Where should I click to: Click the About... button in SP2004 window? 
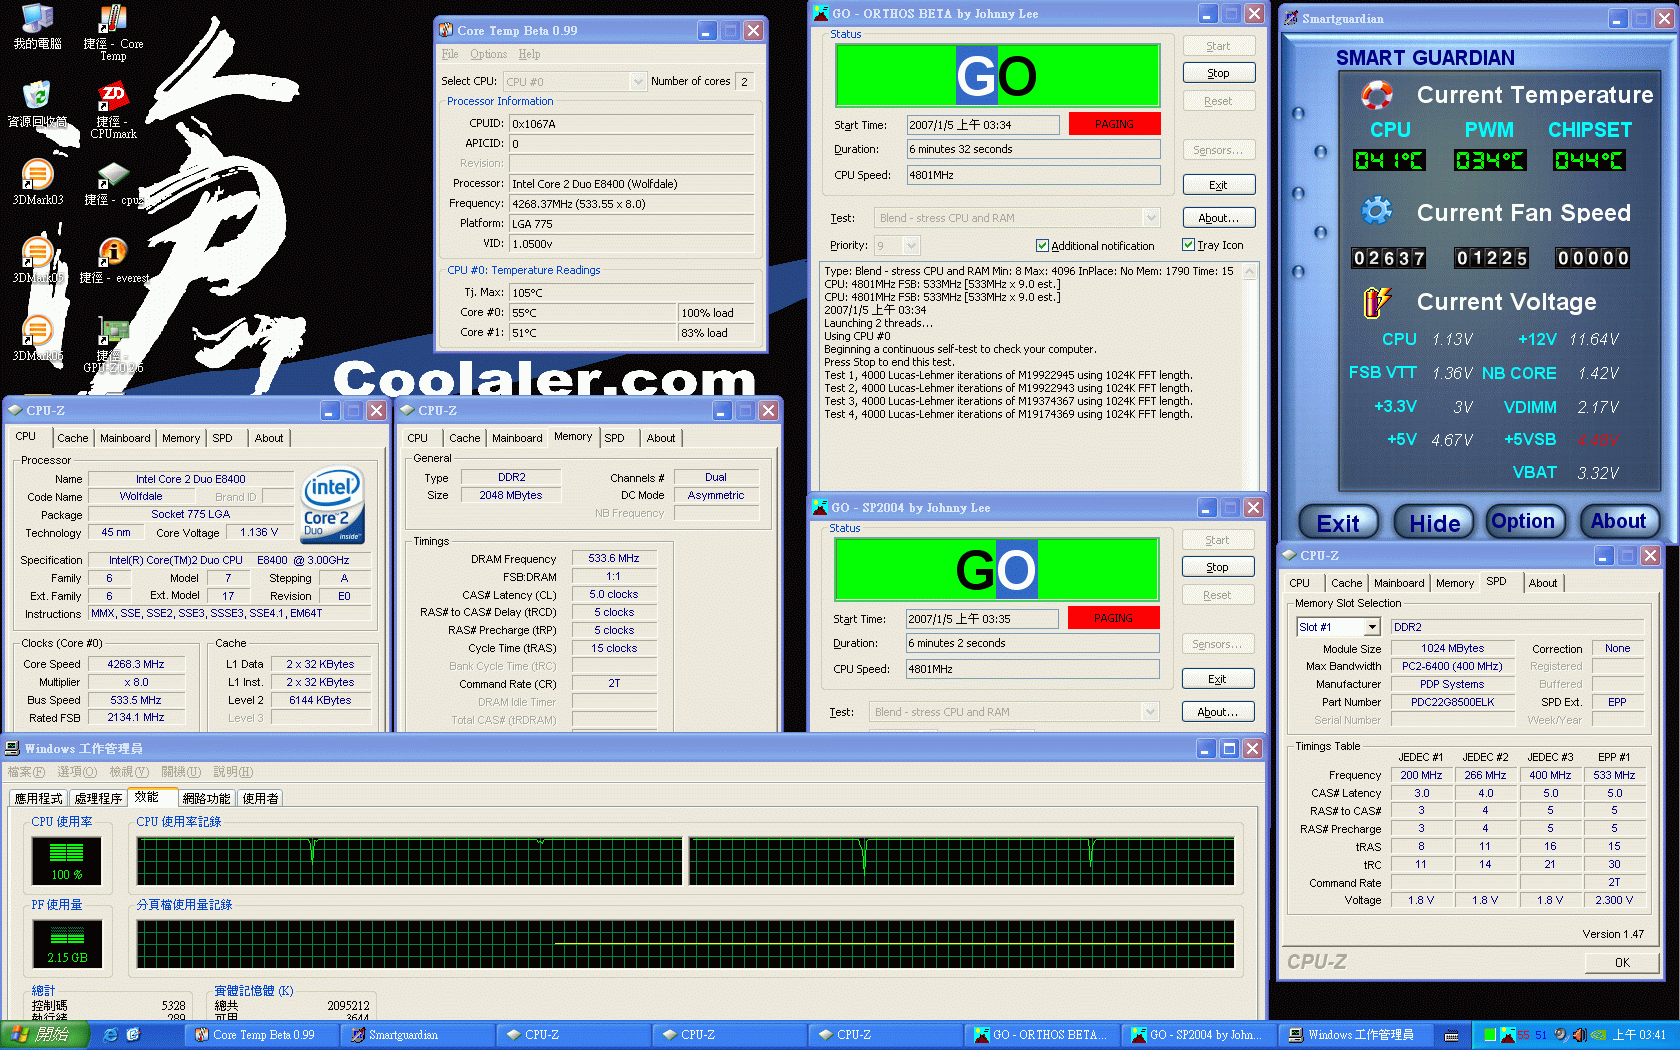click(1217, 712)
